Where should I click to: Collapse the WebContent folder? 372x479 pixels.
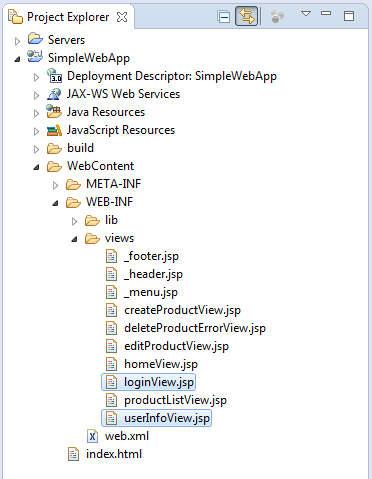pos(36,167)
